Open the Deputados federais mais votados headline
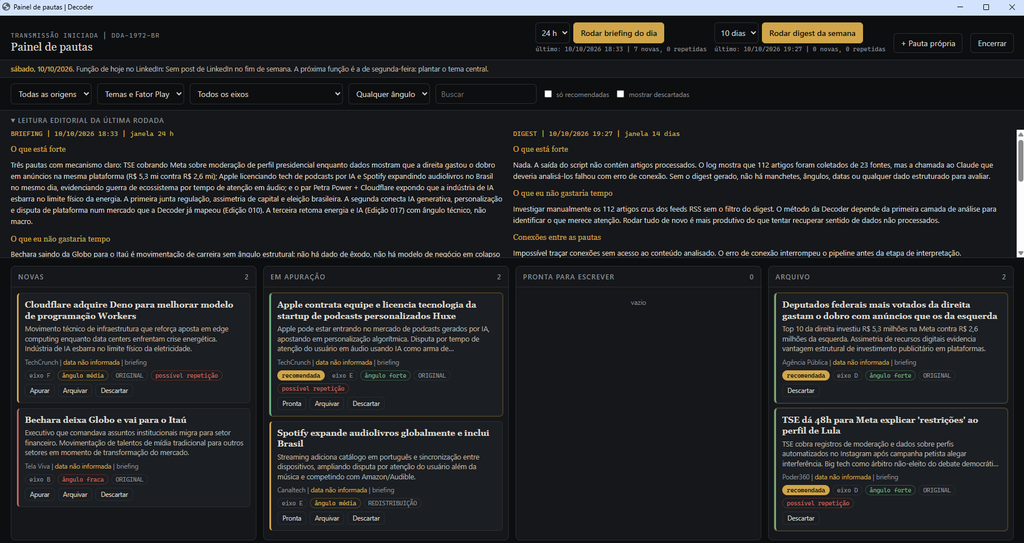The width and height of the screenshot is (1024, 543). click(889, 310)
